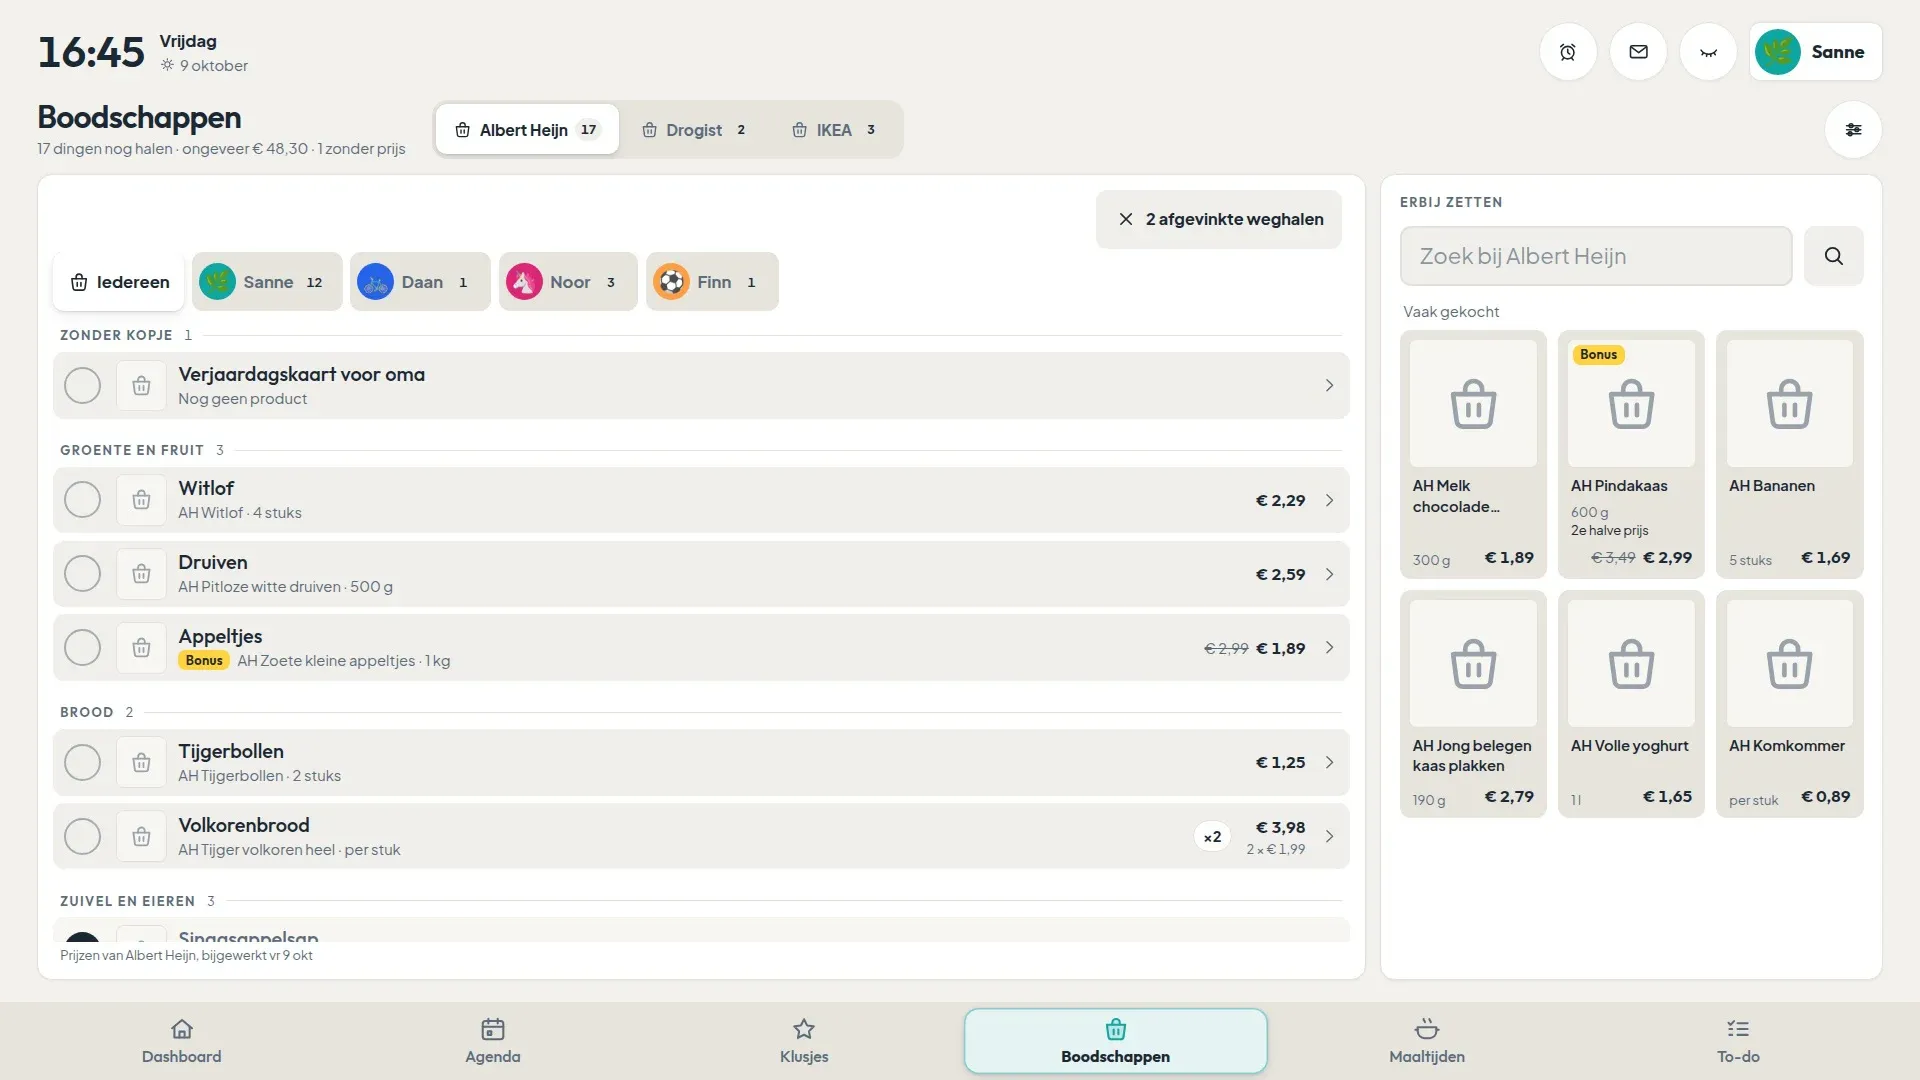Add AH Komkommer product card
Screen dimensions: 1920x1080
[1789, 704]
